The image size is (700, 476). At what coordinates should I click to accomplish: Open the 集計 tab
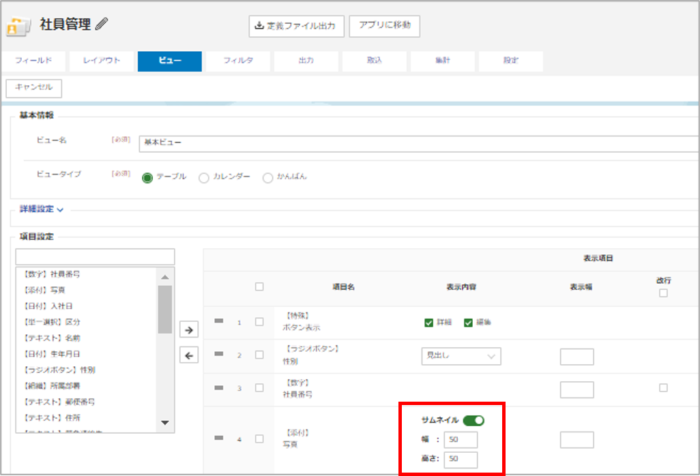[442, 61]
